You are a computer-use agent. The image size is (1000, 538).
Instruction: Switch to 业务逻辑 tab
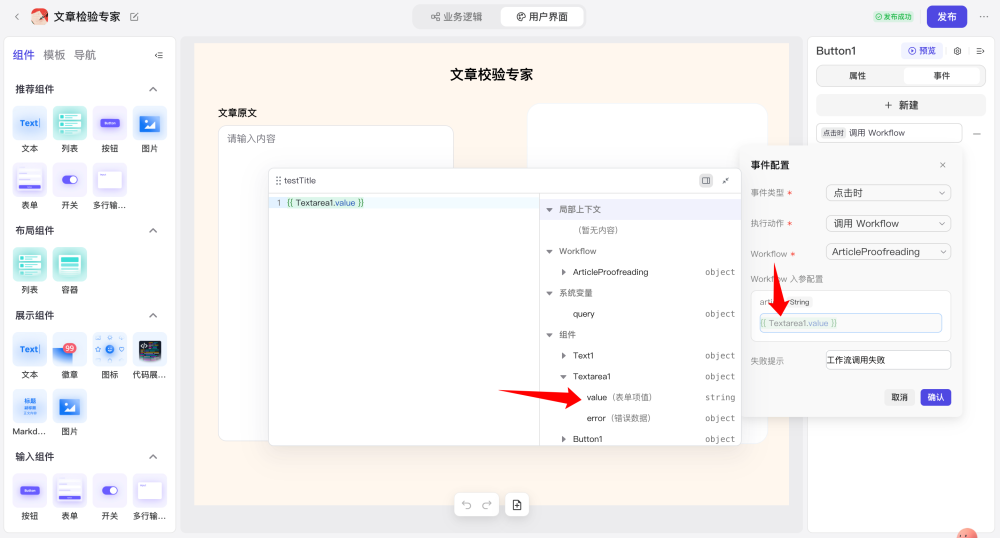click(x=457, y=17)
